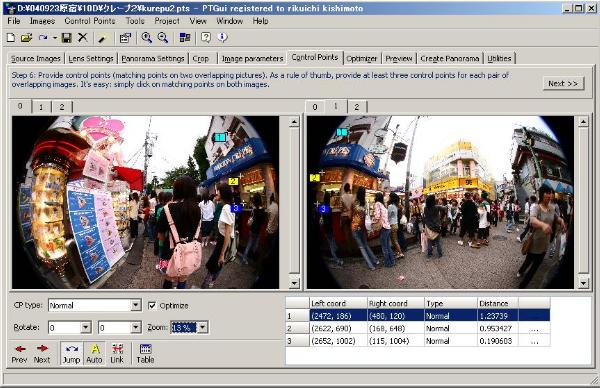Viewport: 600px width, 388px height.
Task: Switch to Lens Settings tab
Action: [91, 59]
